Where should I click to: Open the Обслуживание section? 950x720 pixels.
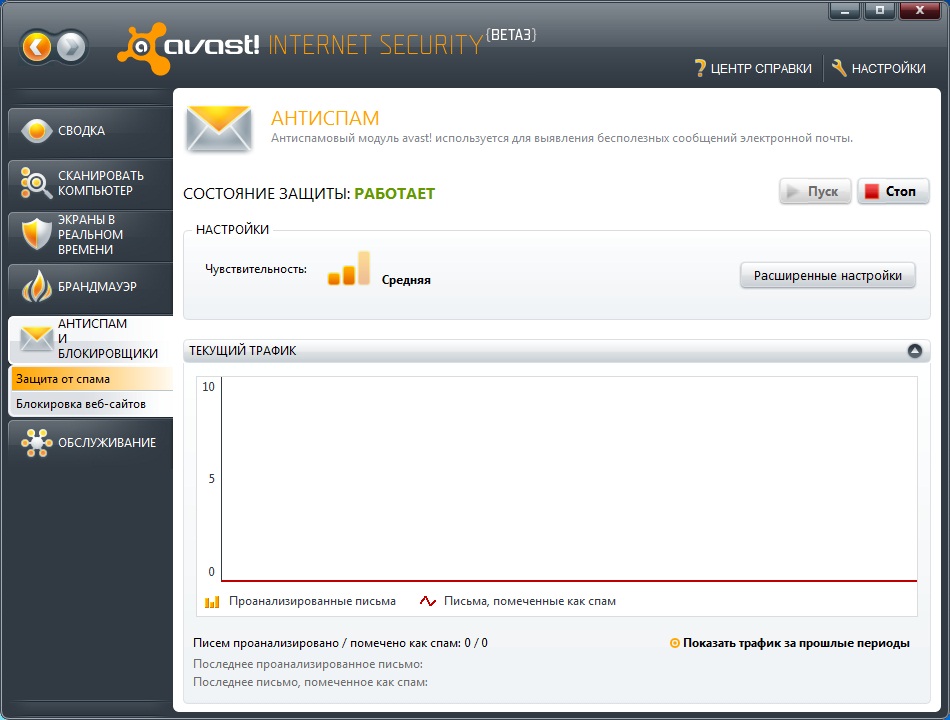[91, 442]
